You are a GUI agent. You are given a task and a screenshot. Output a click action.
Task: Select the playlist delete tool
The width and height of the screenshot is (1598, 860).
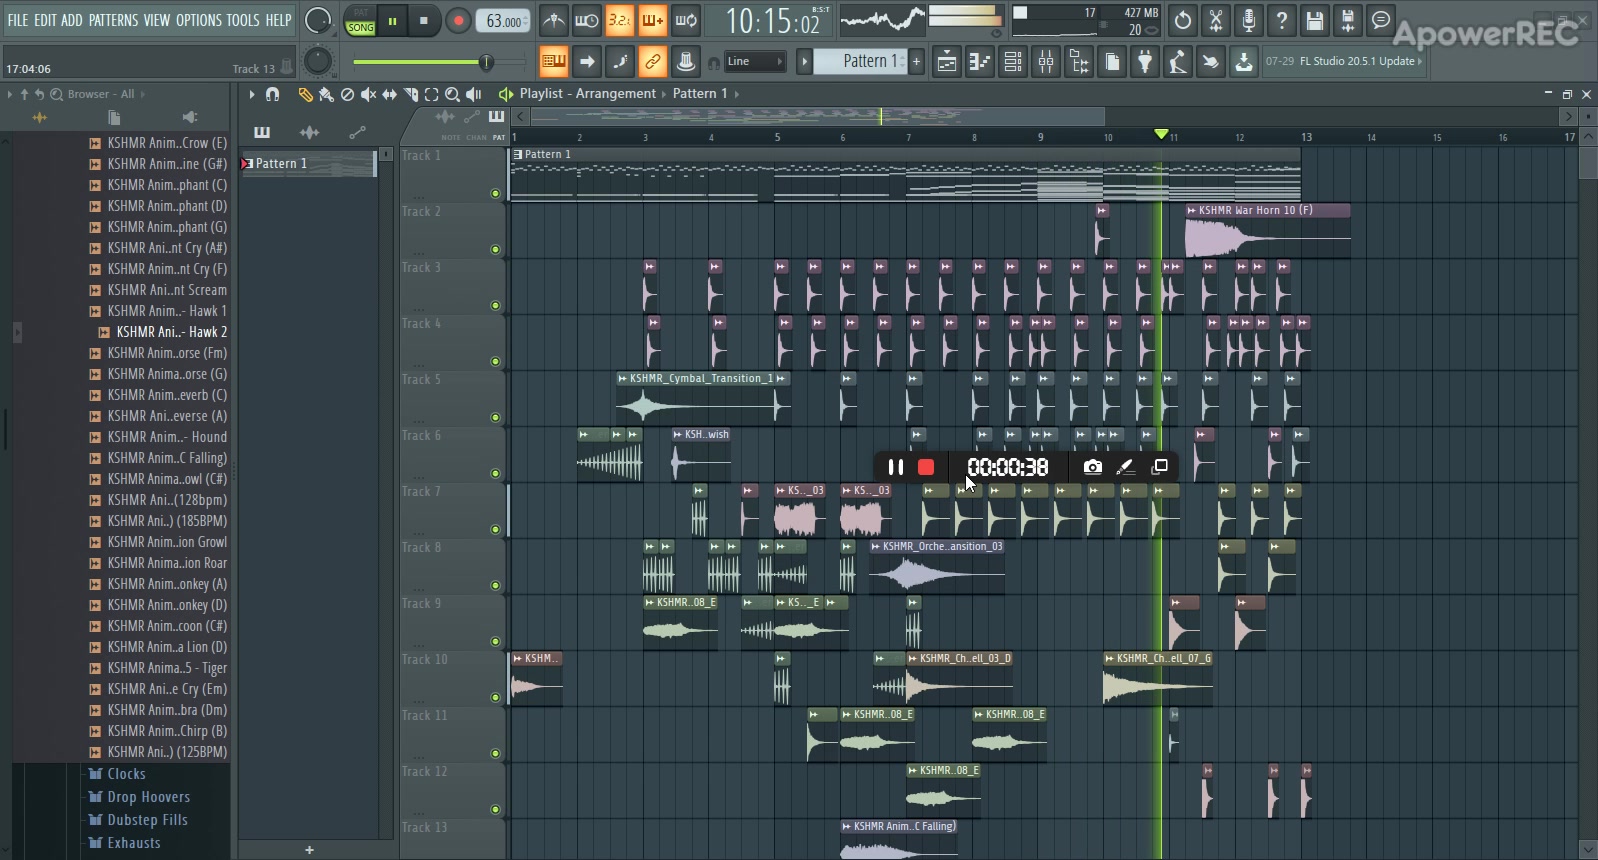tap(347, 94)
